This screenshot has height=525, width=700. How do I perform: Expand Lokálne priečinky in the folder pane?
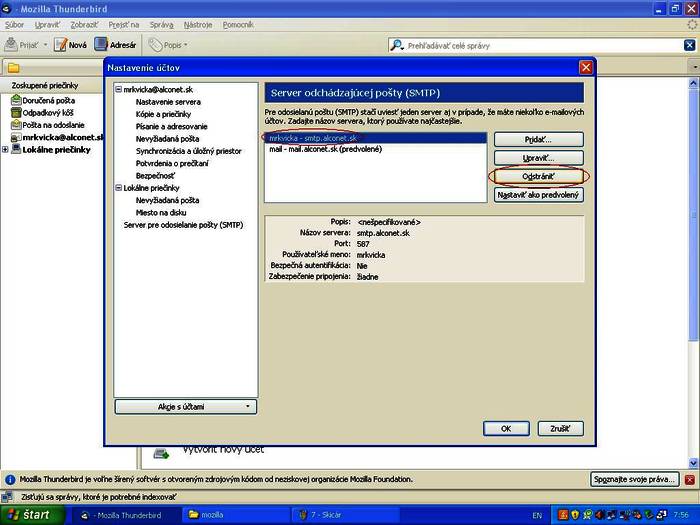coord(5,150)
